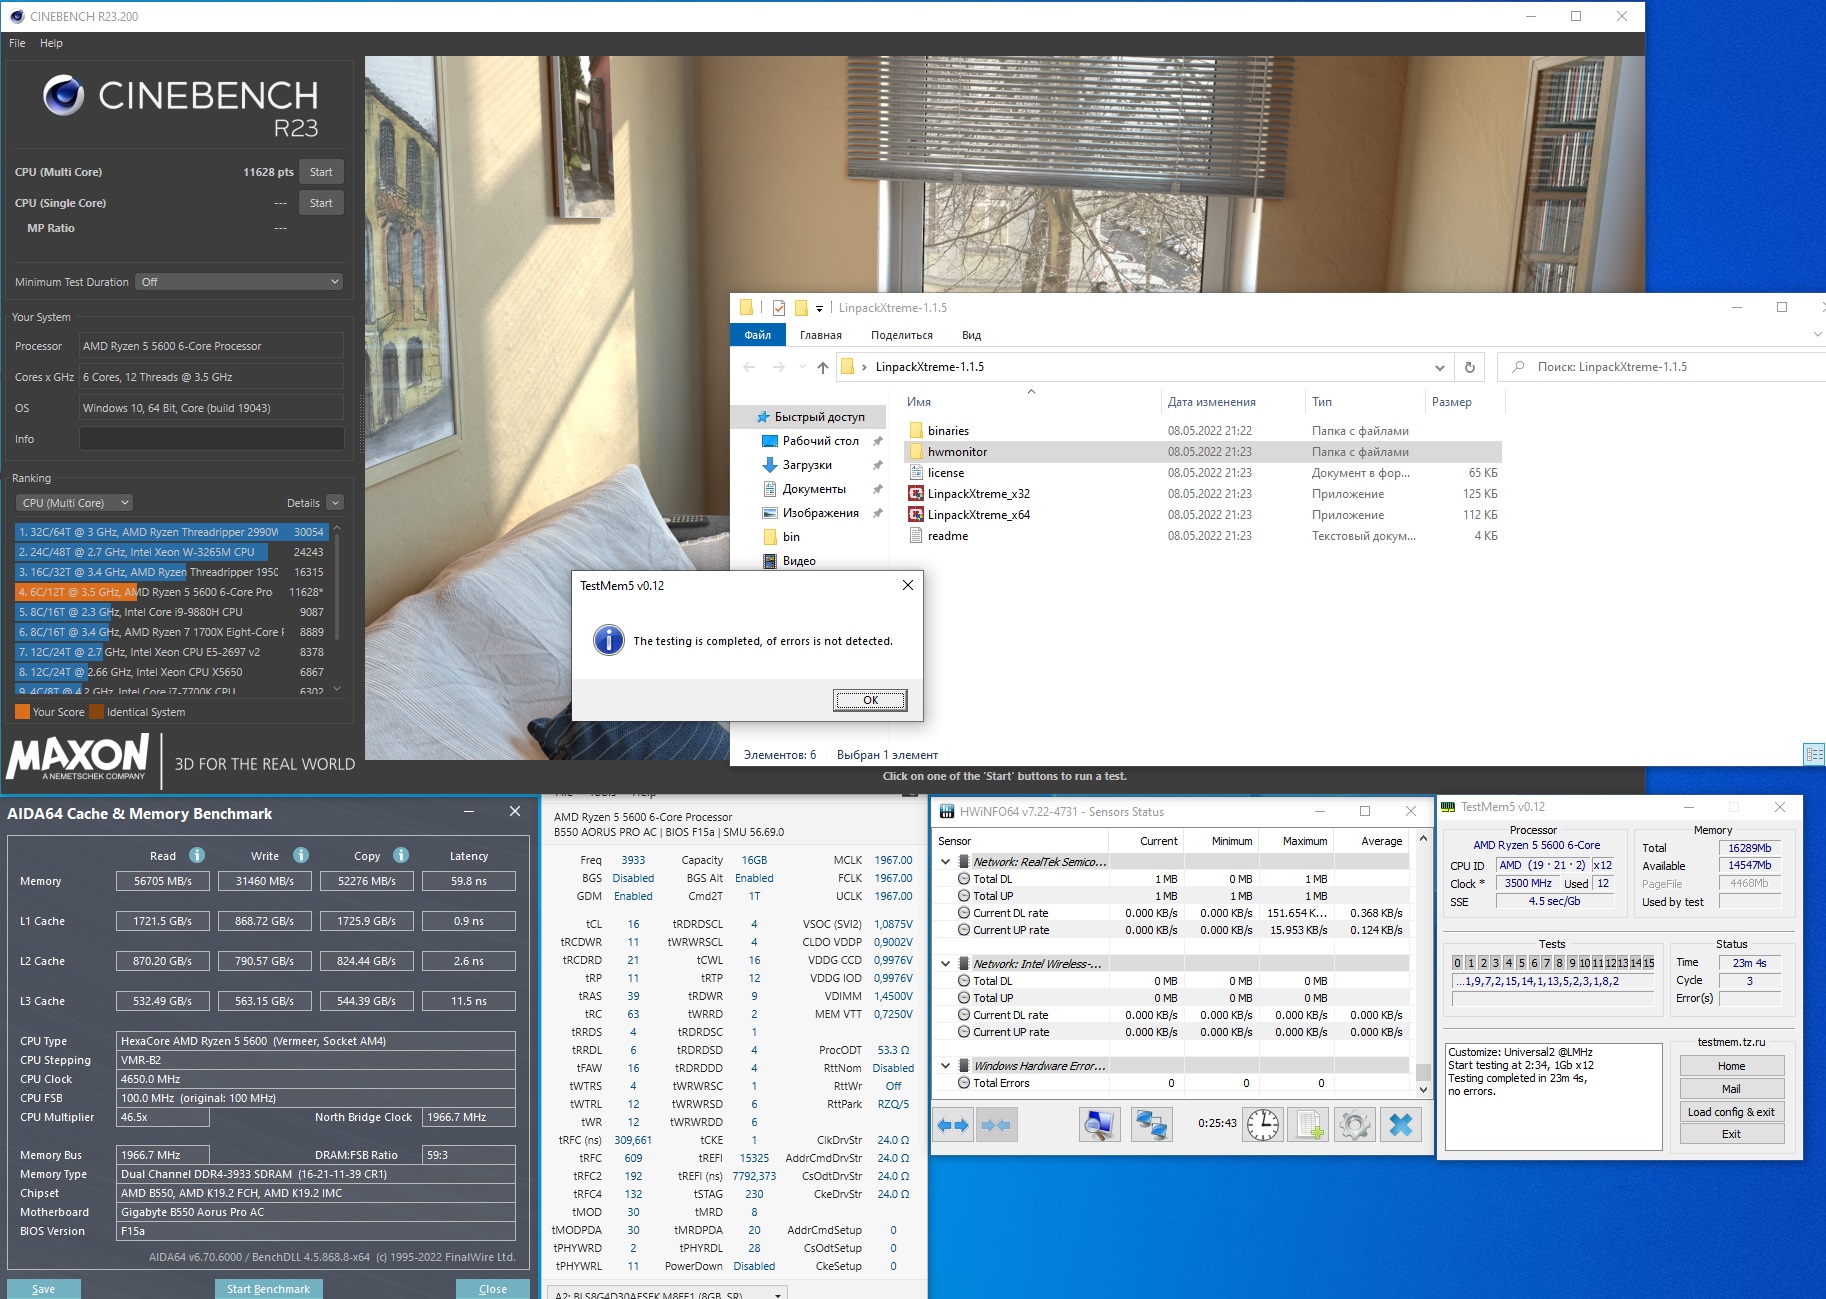Click Explorer up-one-level arrow icon
This screenshot has height=1299, width=1826.
coord(822,367)
